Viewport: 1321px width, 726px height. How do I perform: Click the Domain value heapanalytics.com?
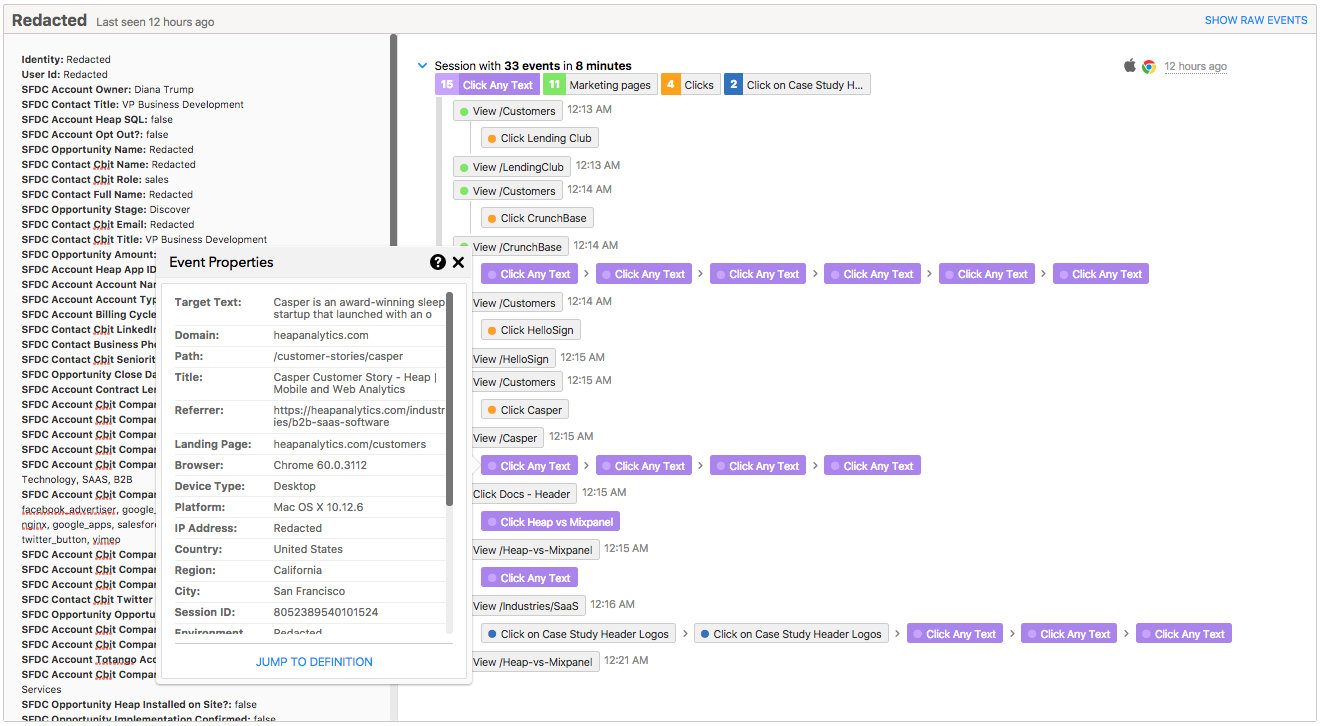[x=321, y=335]
